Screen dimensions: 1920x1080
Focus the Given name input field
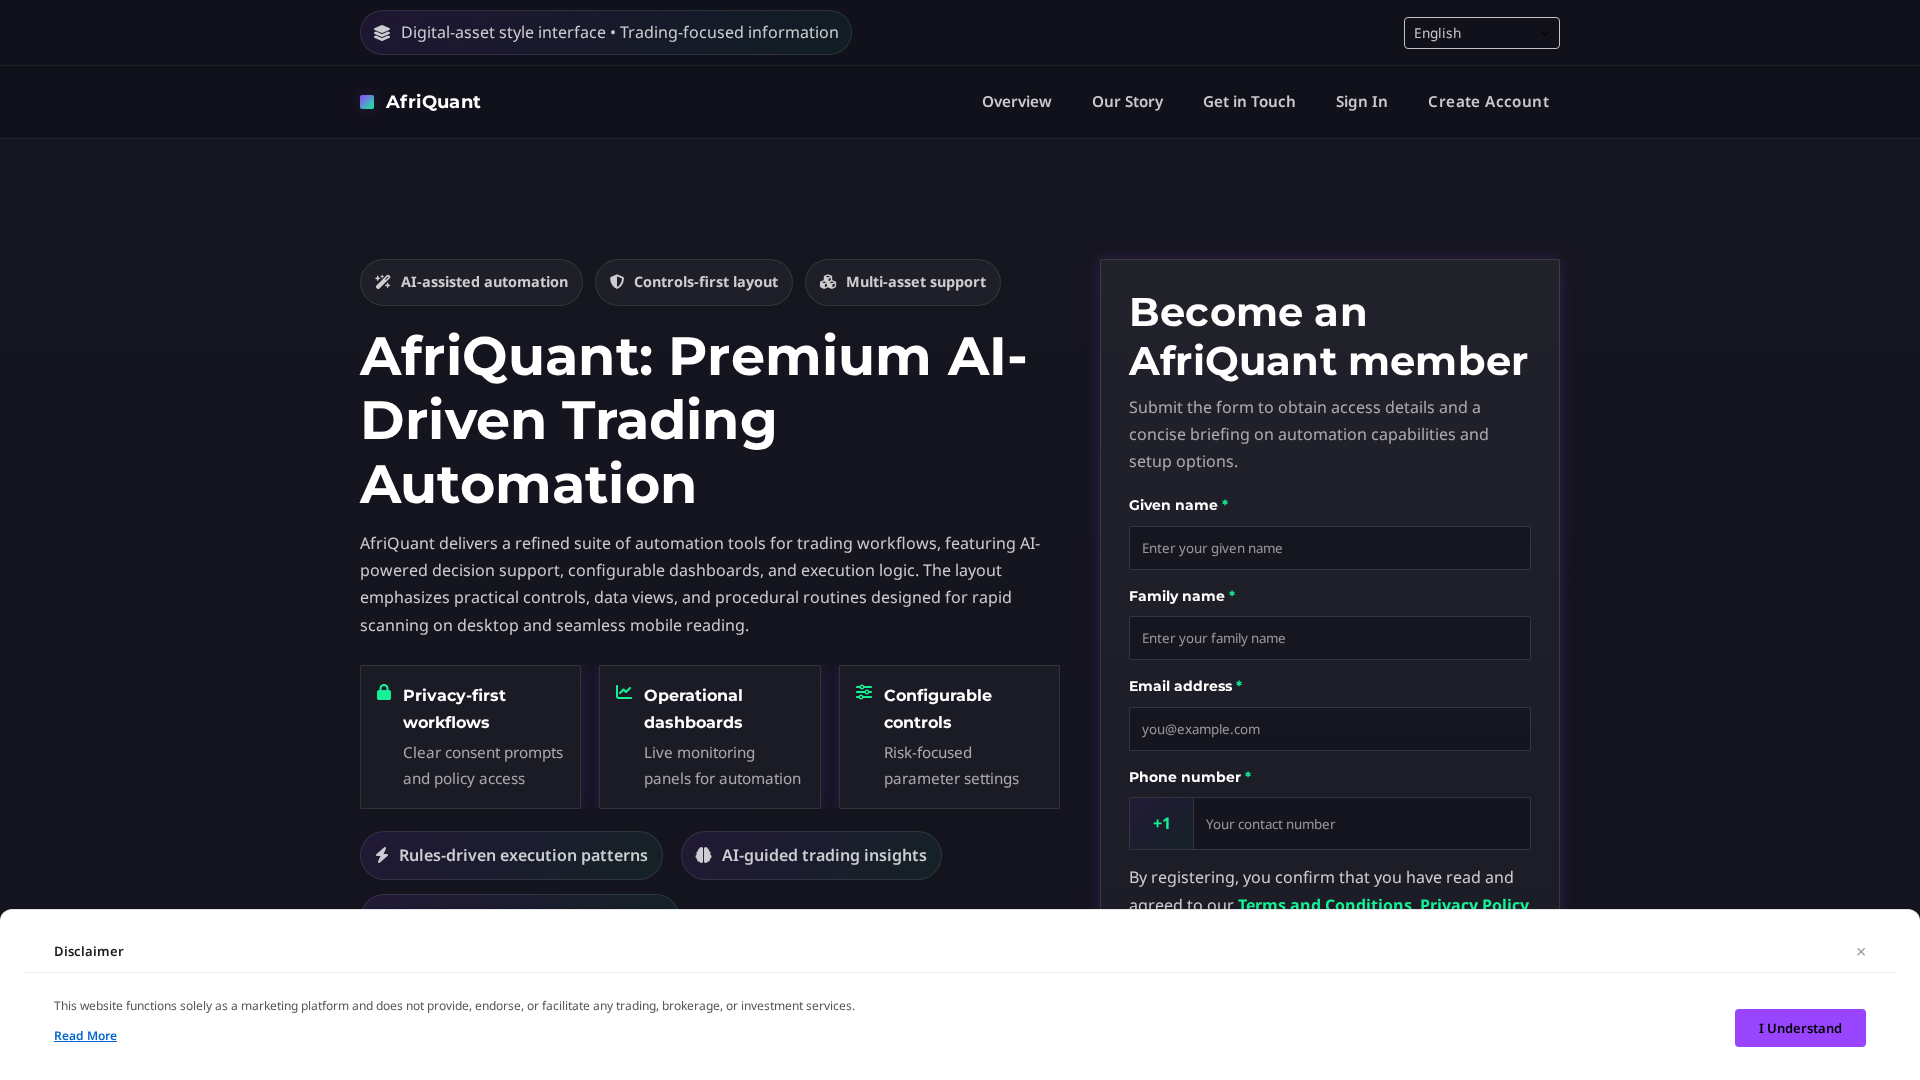(1330, 548)
